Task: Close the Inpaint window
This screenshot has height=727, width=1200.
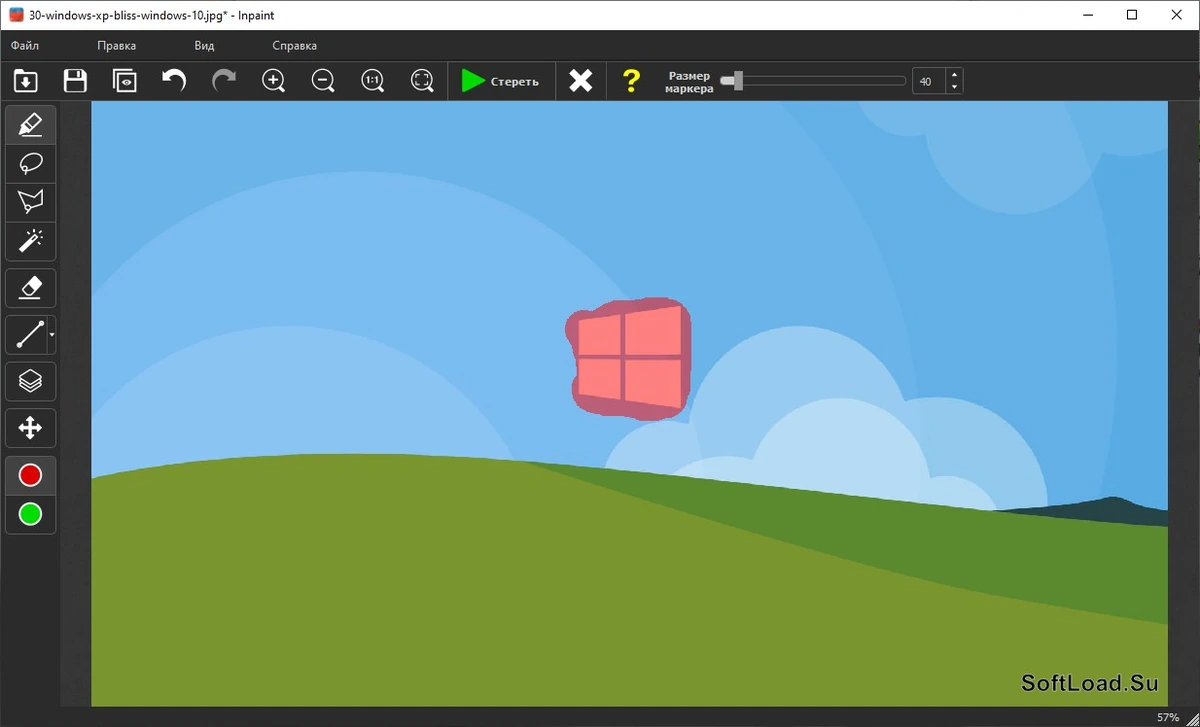Action: point(1177,15)
